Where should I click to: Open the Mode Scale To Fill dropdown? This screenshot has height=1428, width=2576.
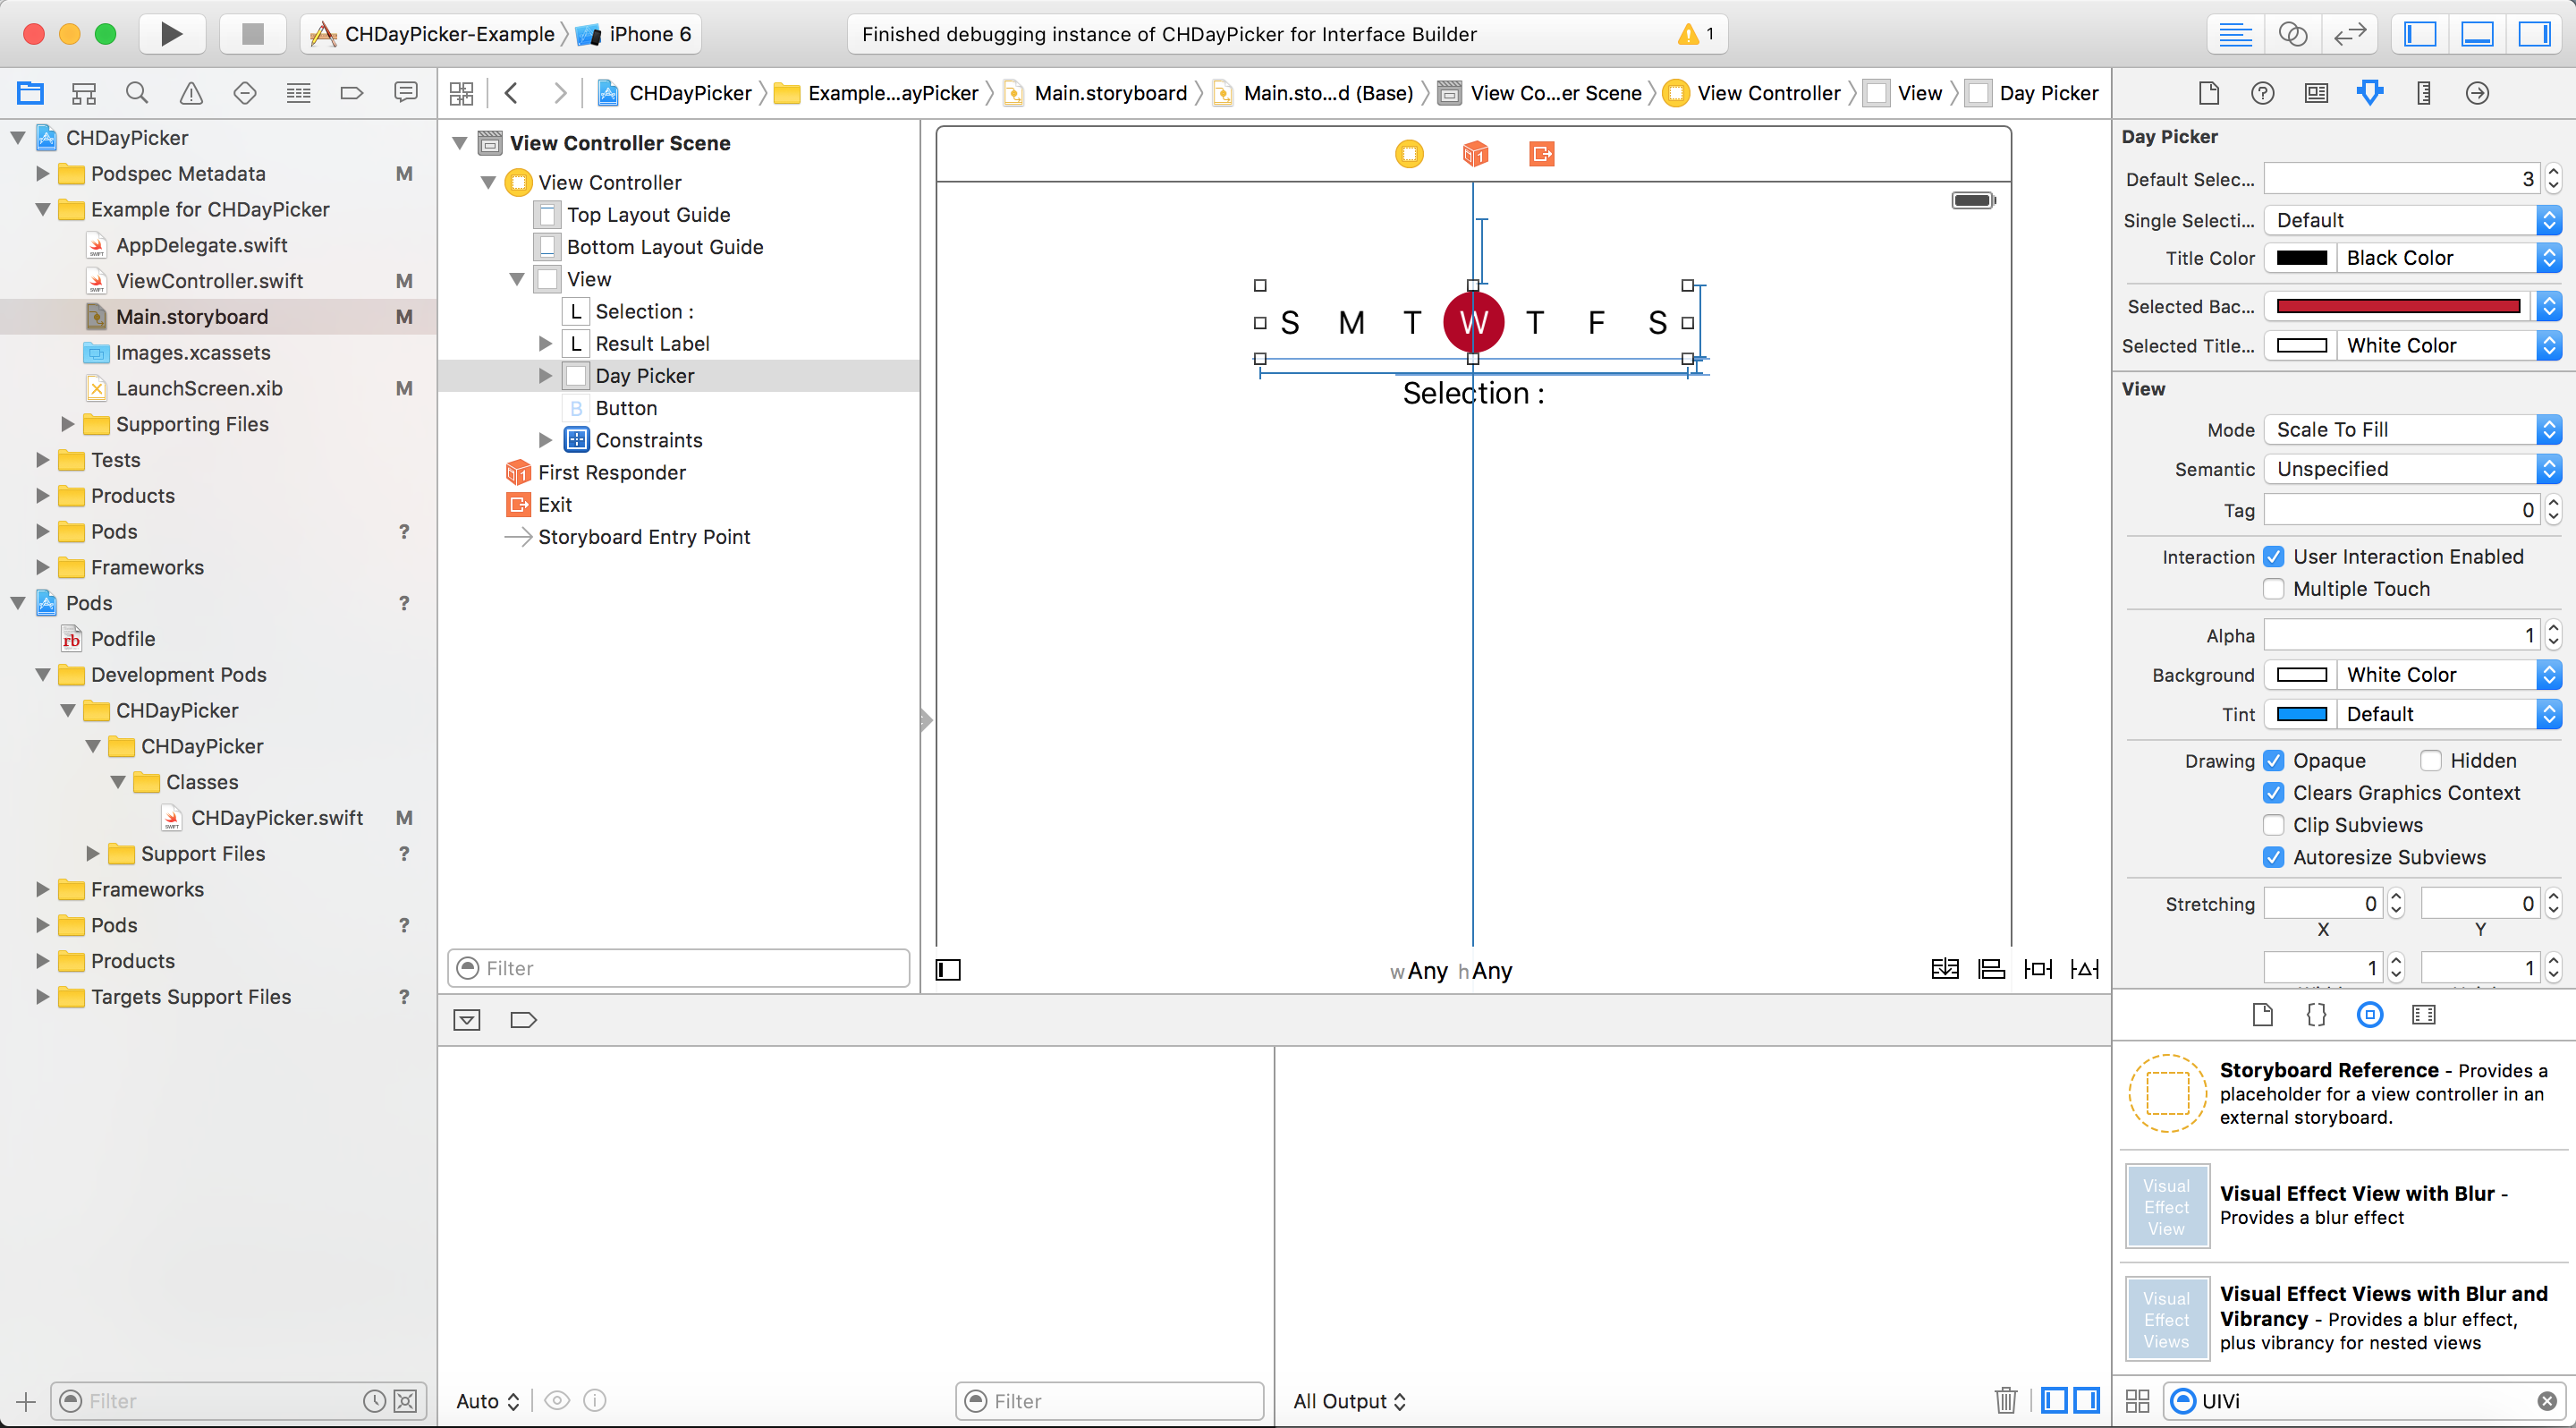(2411, 430)
